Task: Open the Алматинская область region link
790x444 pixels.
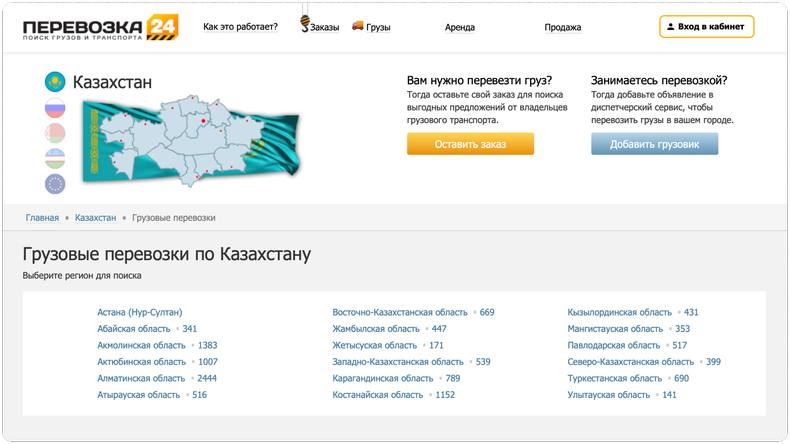Action: point(141,378)
